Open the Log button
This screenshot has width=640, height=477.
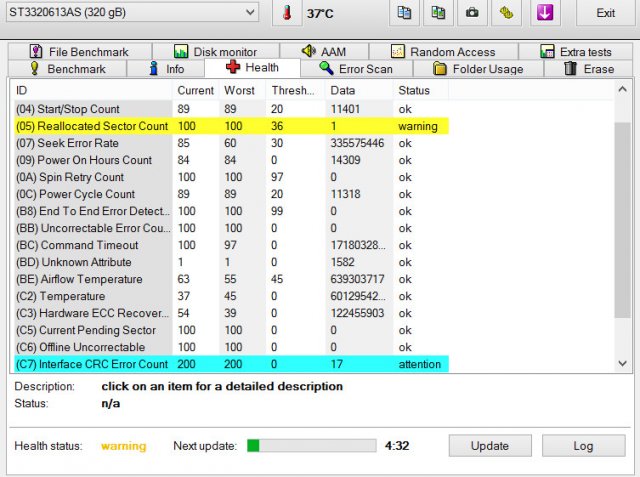point(583,446)
